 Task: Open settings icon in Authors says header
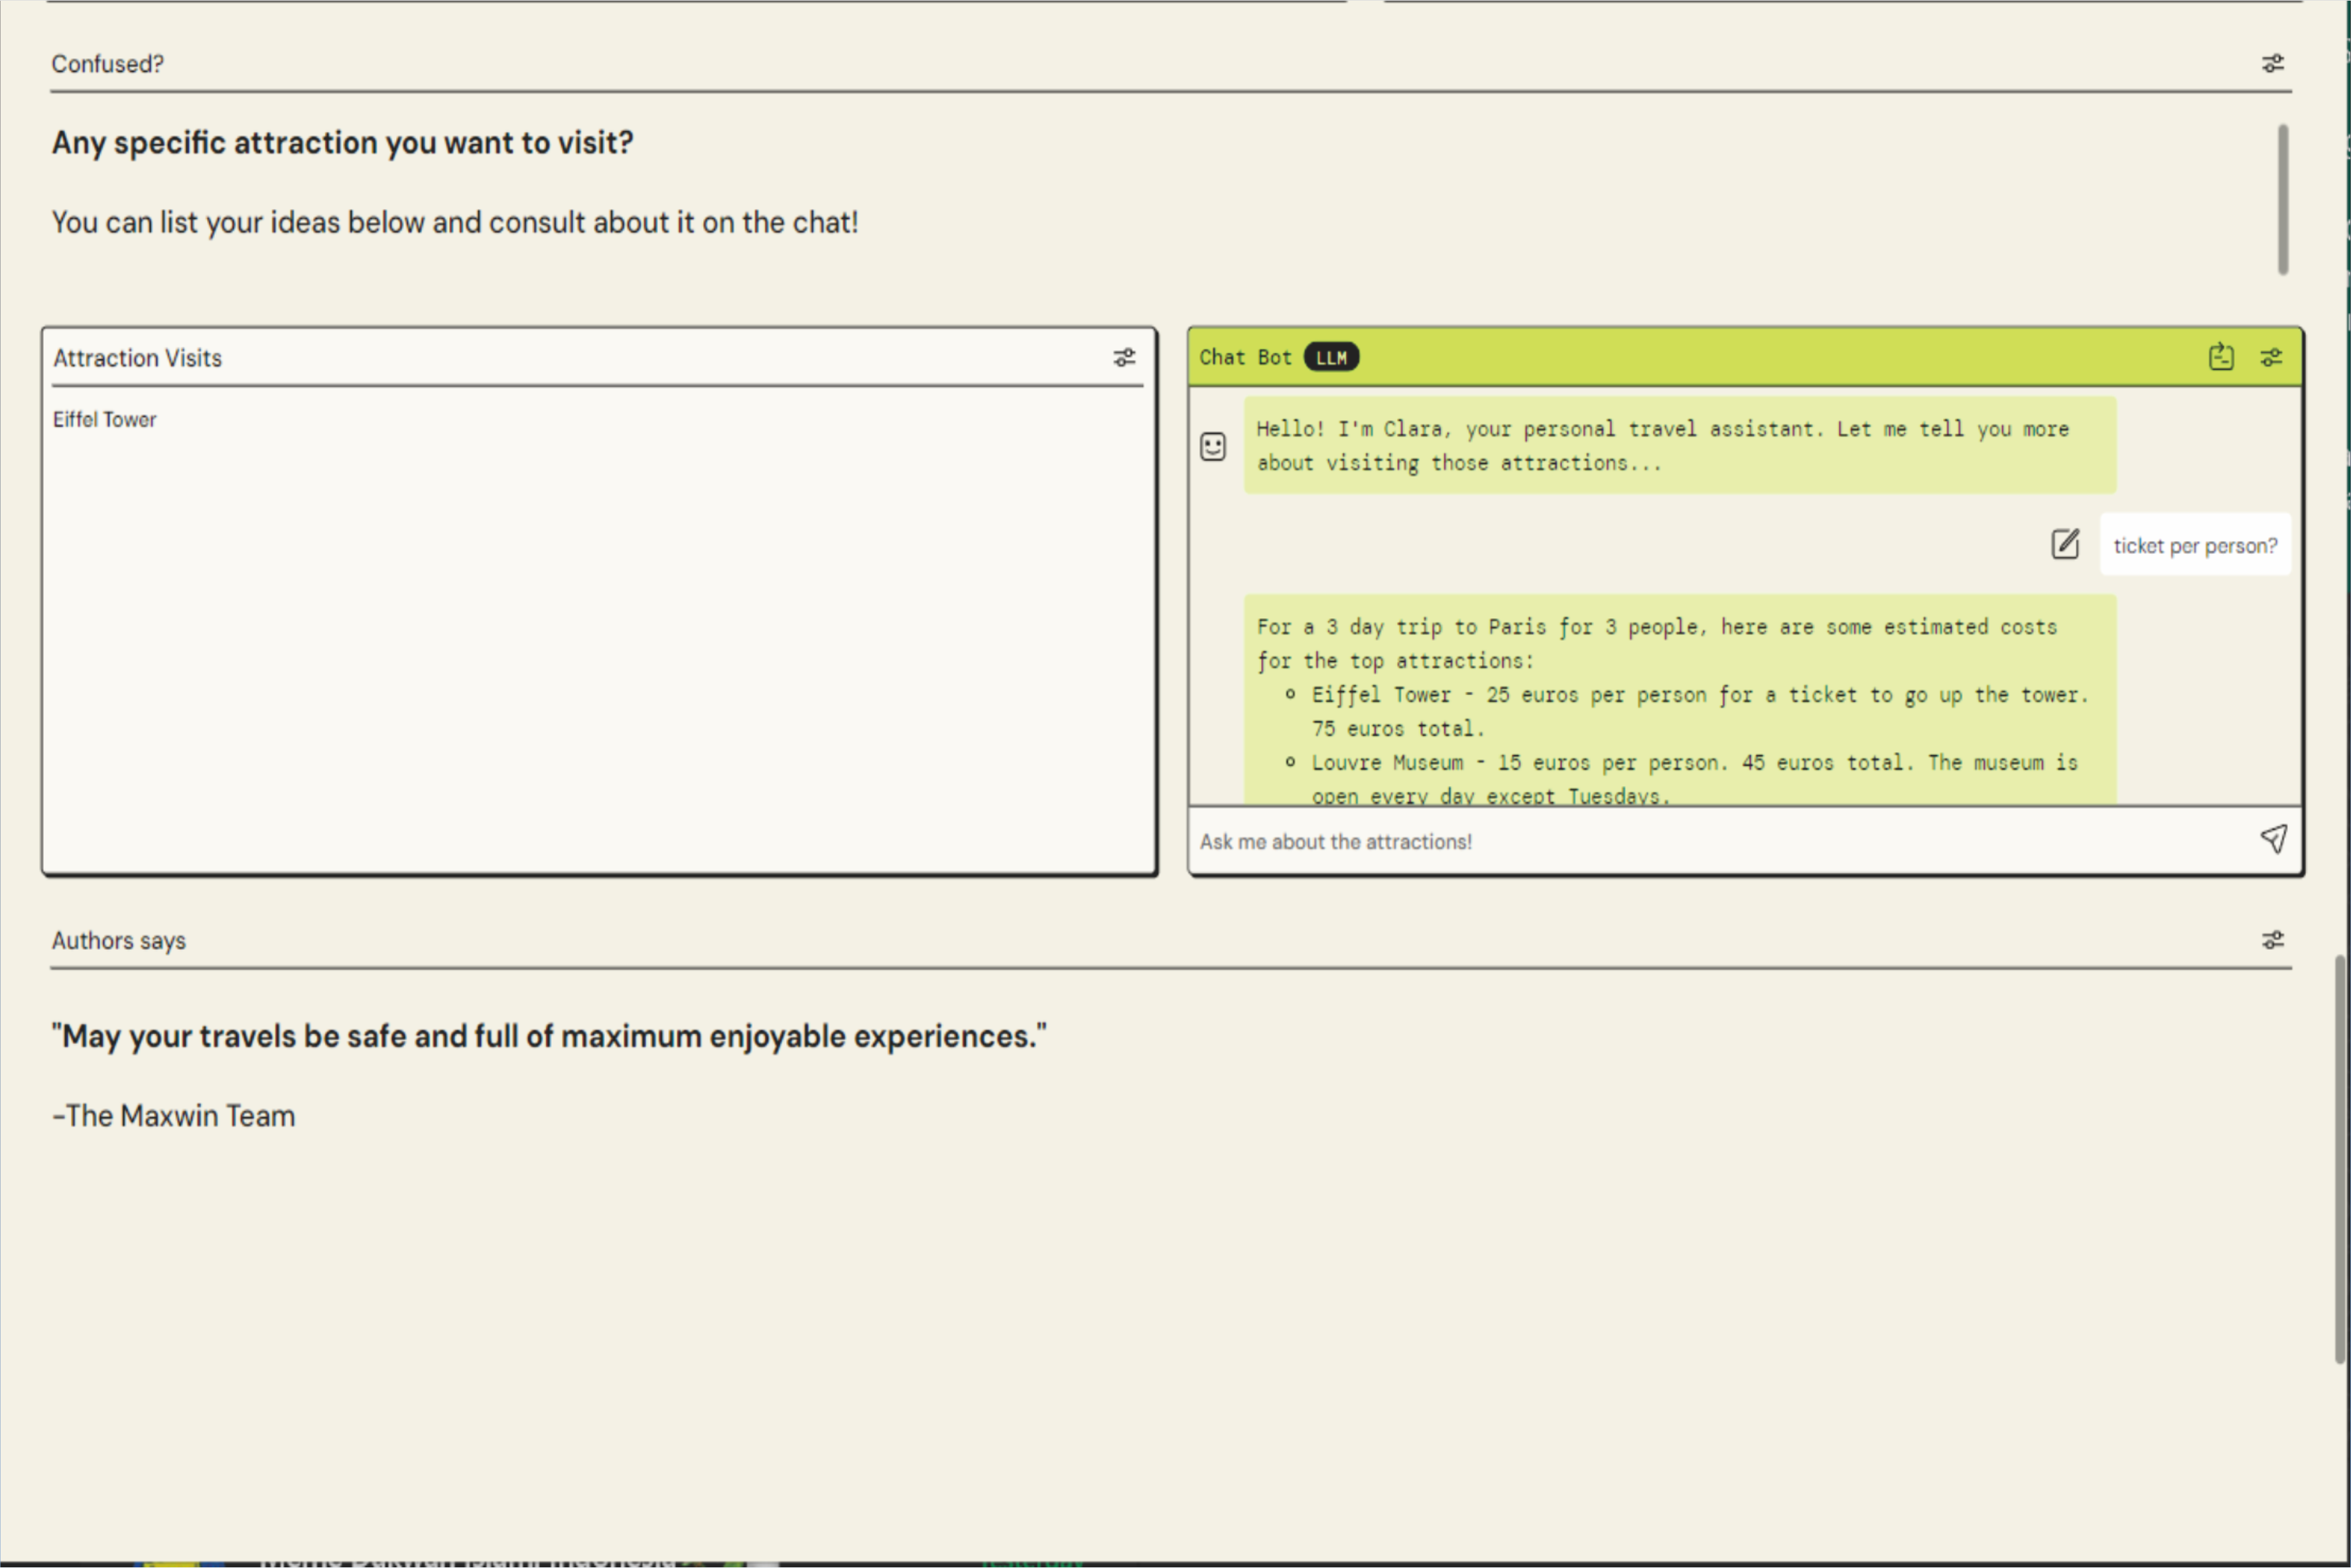[x=2272, y=940]
